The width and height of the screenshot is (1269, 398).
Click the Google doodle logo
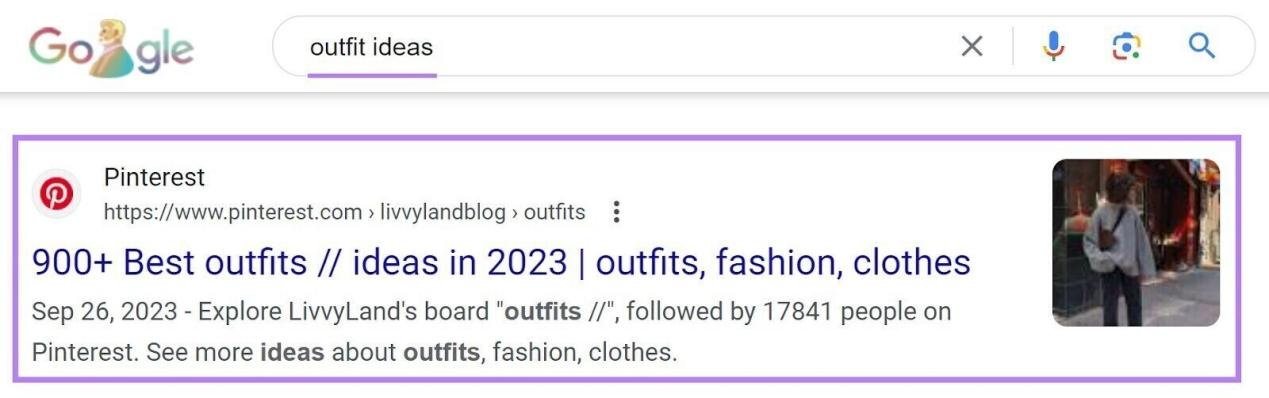[x=111, y=47]
